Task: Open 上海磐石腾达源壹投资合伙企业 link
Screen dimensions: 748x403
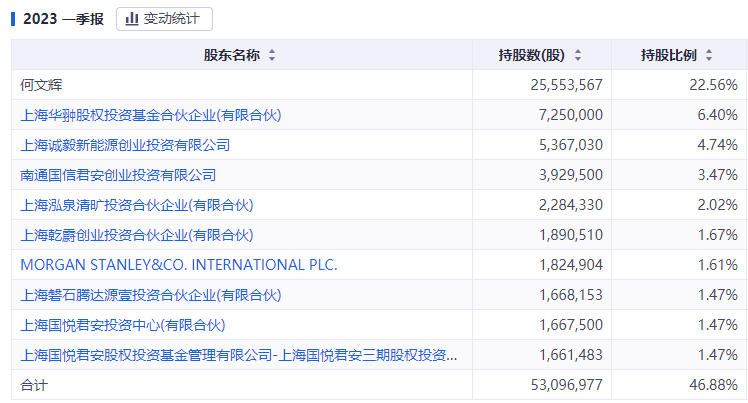Action: pyautogui.click(x=151, y=295)
